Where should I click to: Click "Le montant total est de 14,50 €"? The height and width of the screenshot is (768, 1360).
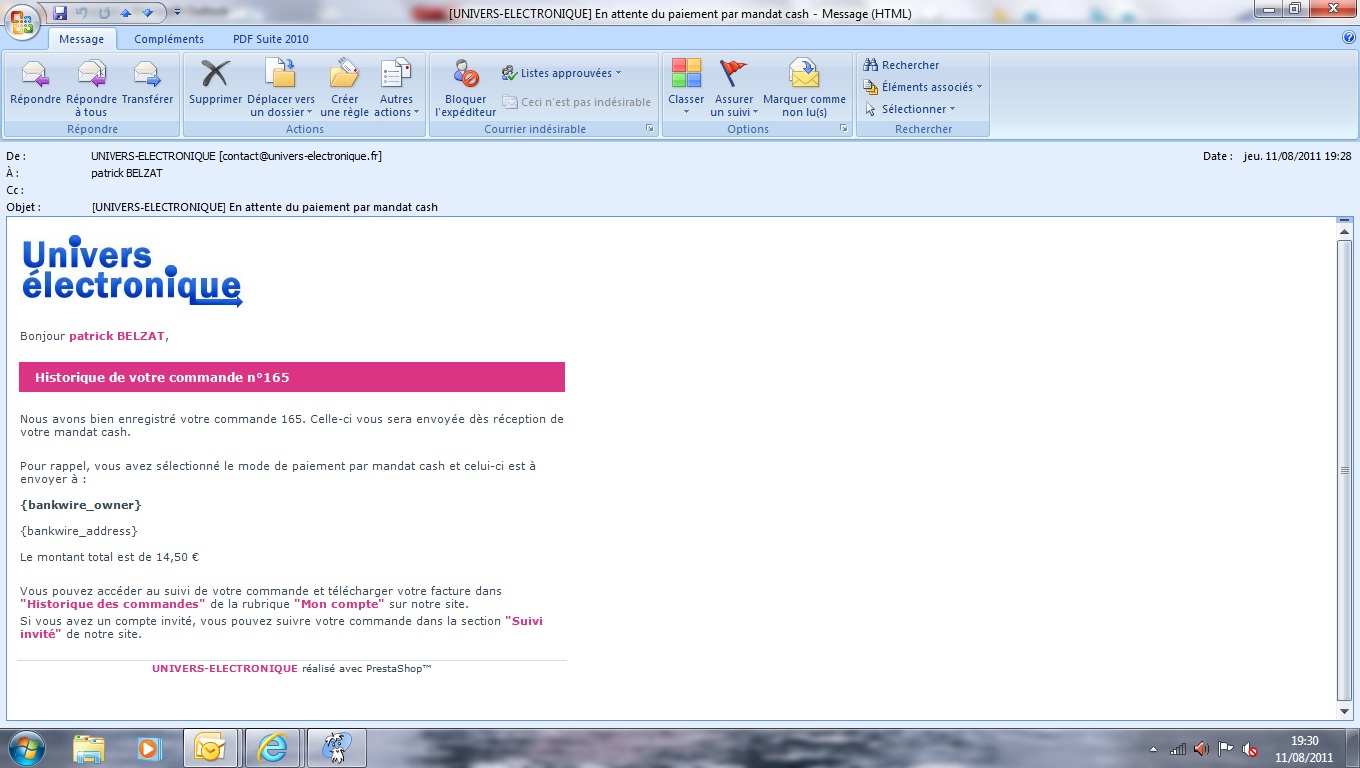pos(110,557)
